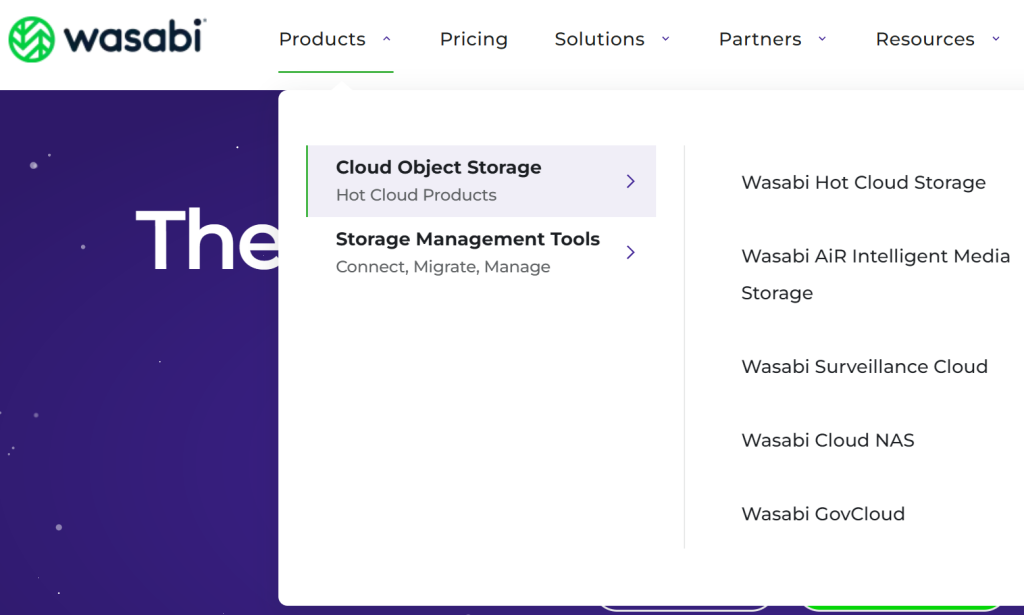Open Wasabi Surveillance Cloud link

click(x=864, y=366)
